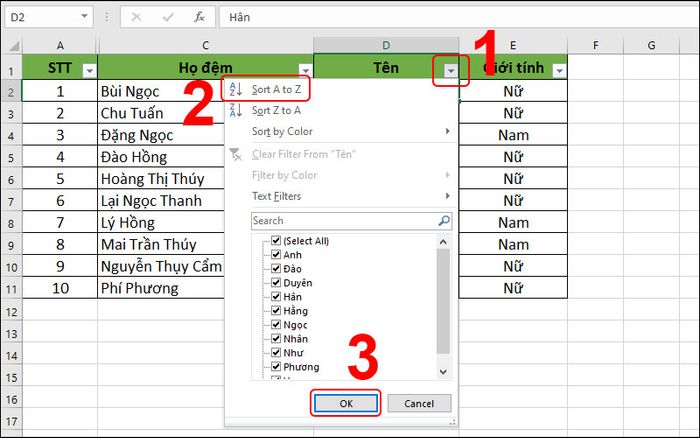Uncheck the Đào checkbox
Screen dimensions: 700x438
pyautogui.click(x=276, y=269)
